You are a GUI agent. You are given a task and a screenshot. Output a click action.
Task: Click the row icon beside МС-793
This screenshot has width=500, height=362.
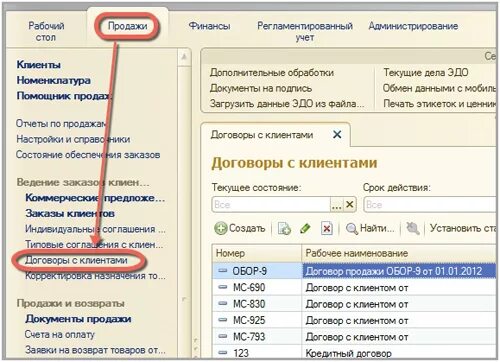click(x=222, y=336)
